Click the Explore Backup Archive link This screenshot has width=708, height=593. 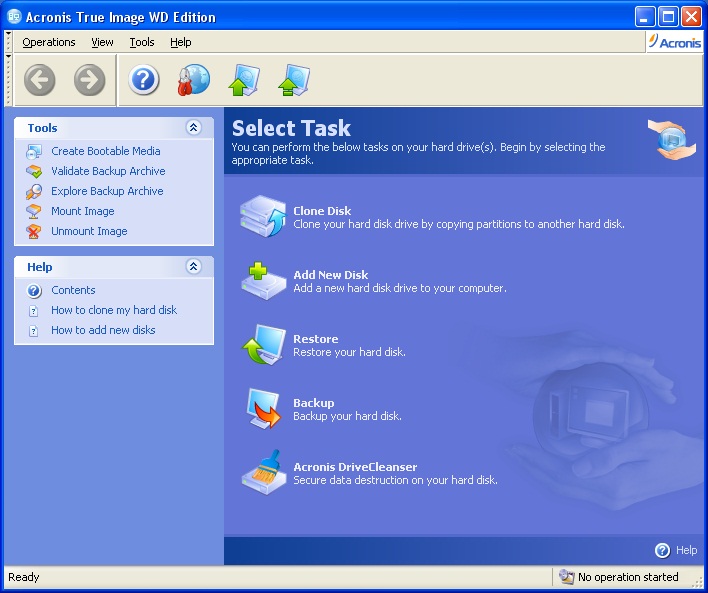(107, 191)
